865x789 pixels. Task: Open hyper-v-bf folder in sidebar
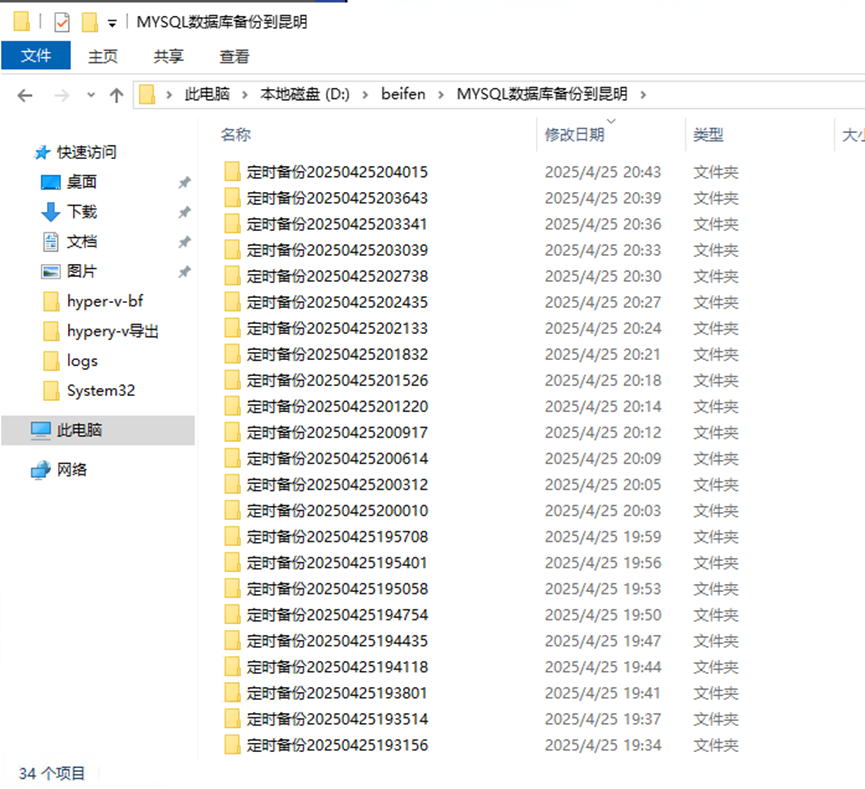[105, 301]
